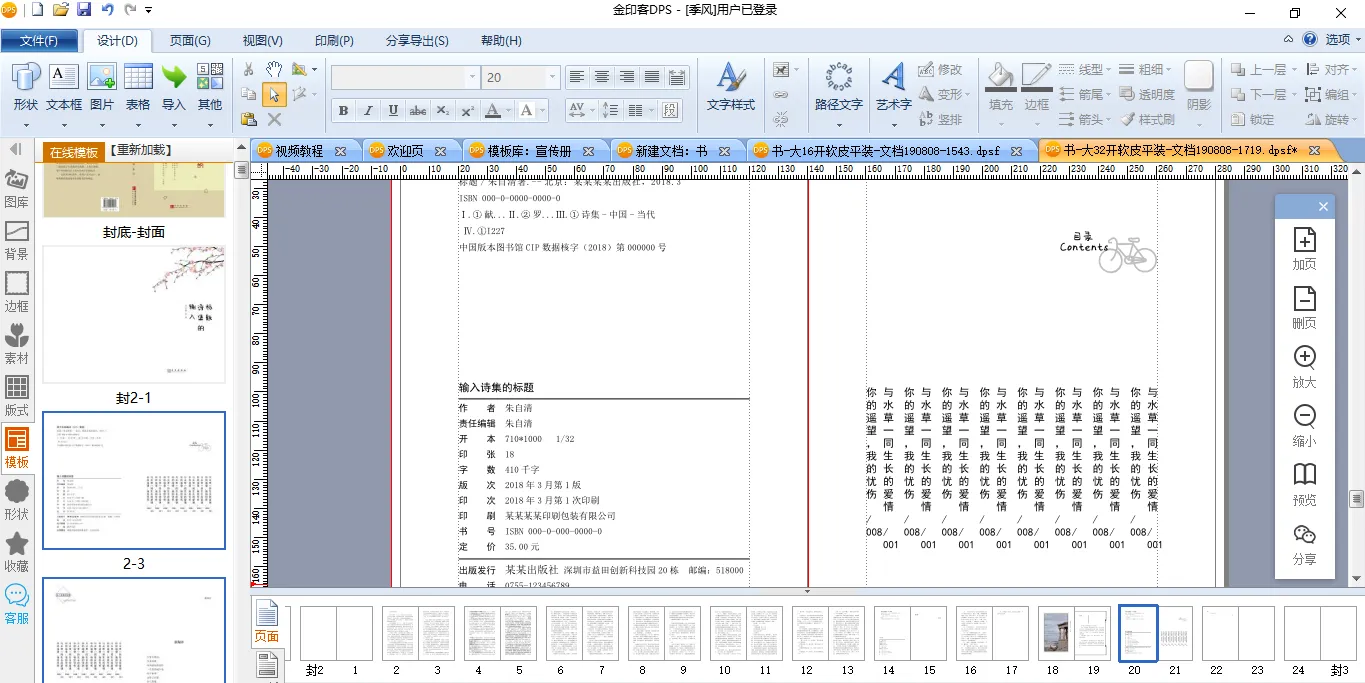This screenshot has width=1365, height=683.
Task: Click the 重新加载 reload button
Action: pyautogui.click(x=141, y=150)
